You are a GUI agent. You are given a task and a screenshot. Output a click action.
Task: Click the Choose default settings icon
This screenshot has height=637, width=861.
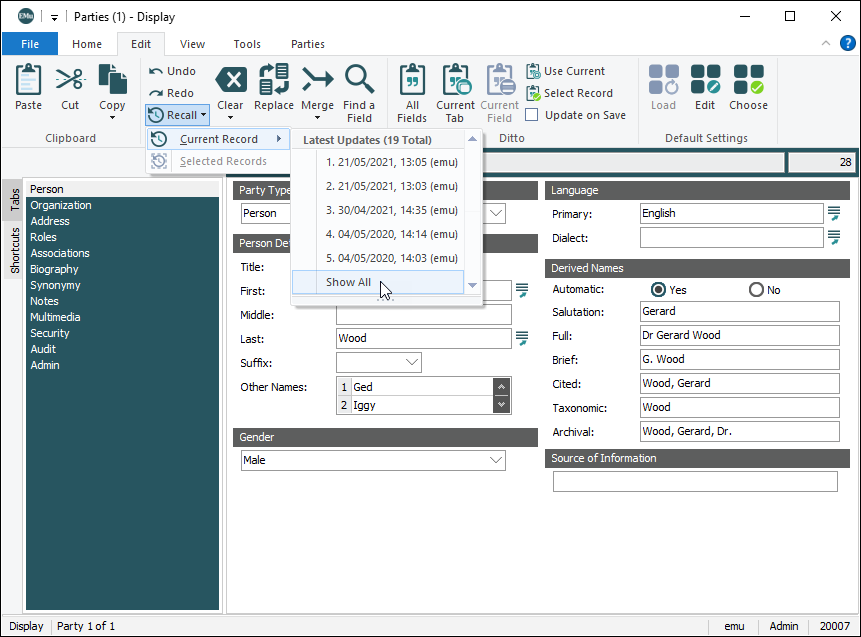[x=748, y=80]
